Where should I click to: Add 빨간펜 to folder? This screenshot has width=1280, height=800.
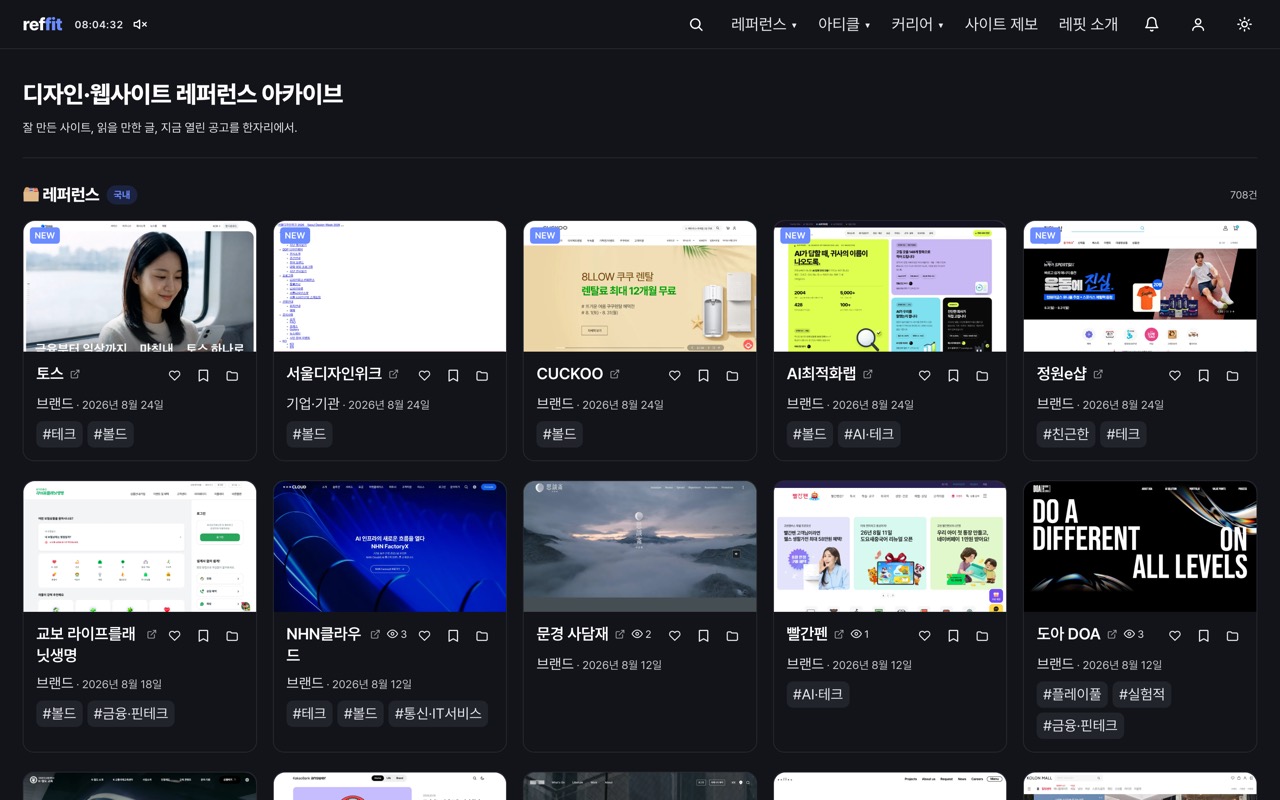click(x=982, y=636)
